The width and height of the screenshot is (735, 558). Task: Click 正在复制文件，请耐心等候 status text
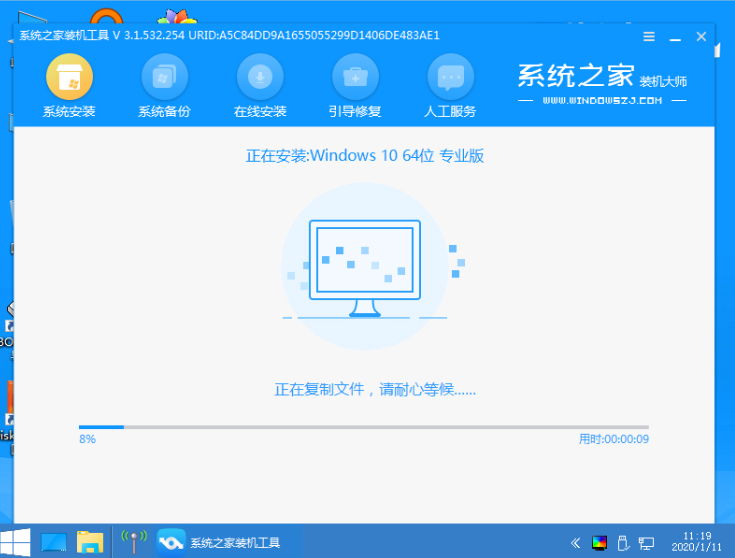pos(375,389)
